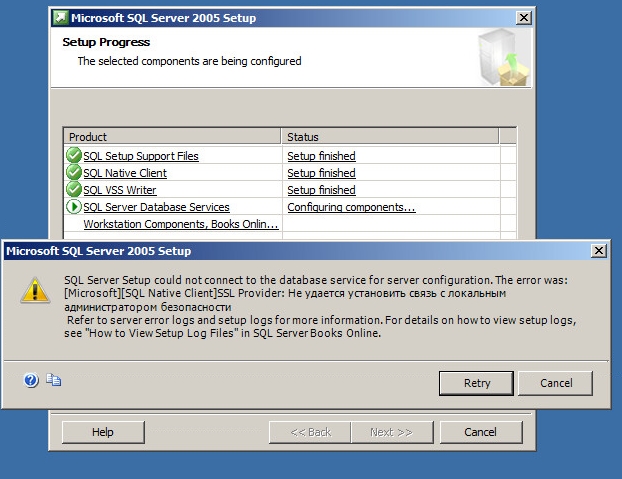Click the Configuring components status link
Viewport: 622px width, 479px height.
point(351,207)
